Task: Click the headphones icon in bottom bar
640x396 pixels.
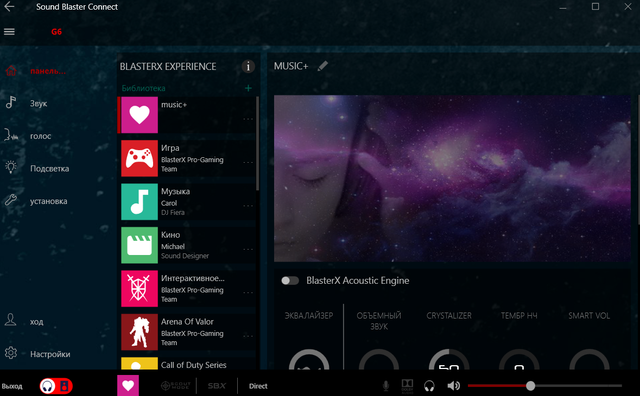Action: [429, 385]
